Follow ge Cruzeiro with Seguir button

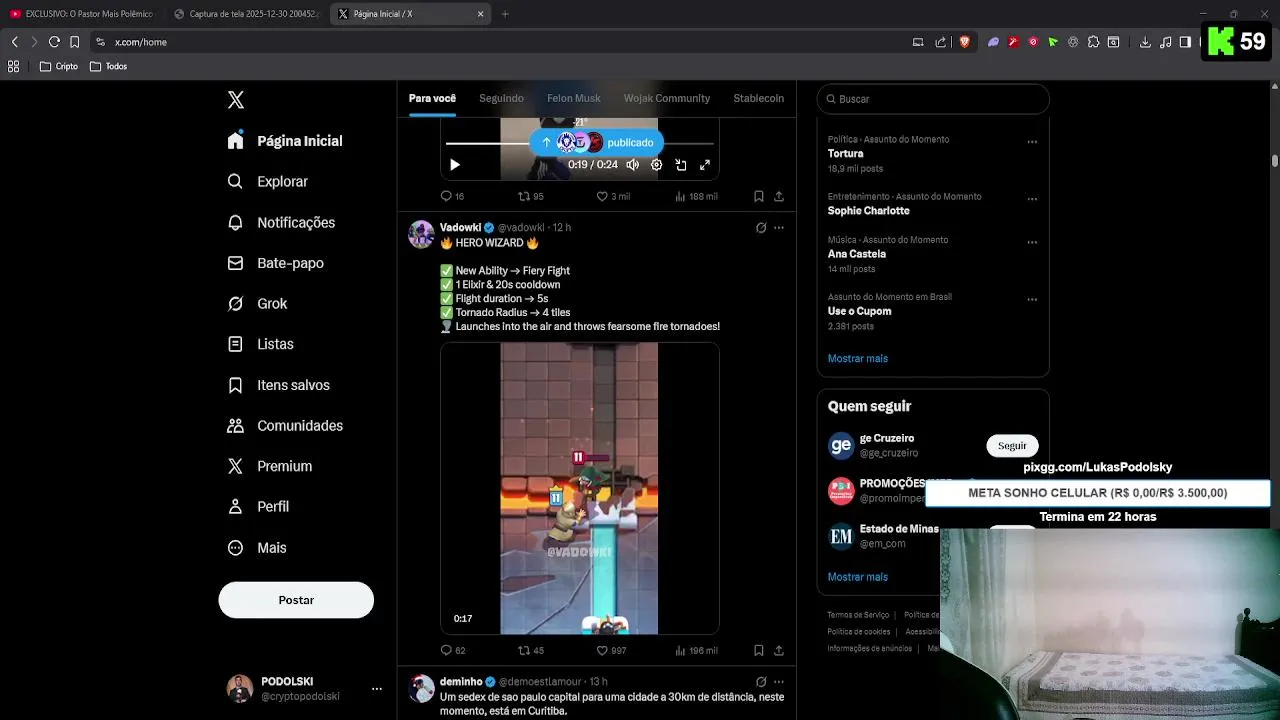(1012, 446)
